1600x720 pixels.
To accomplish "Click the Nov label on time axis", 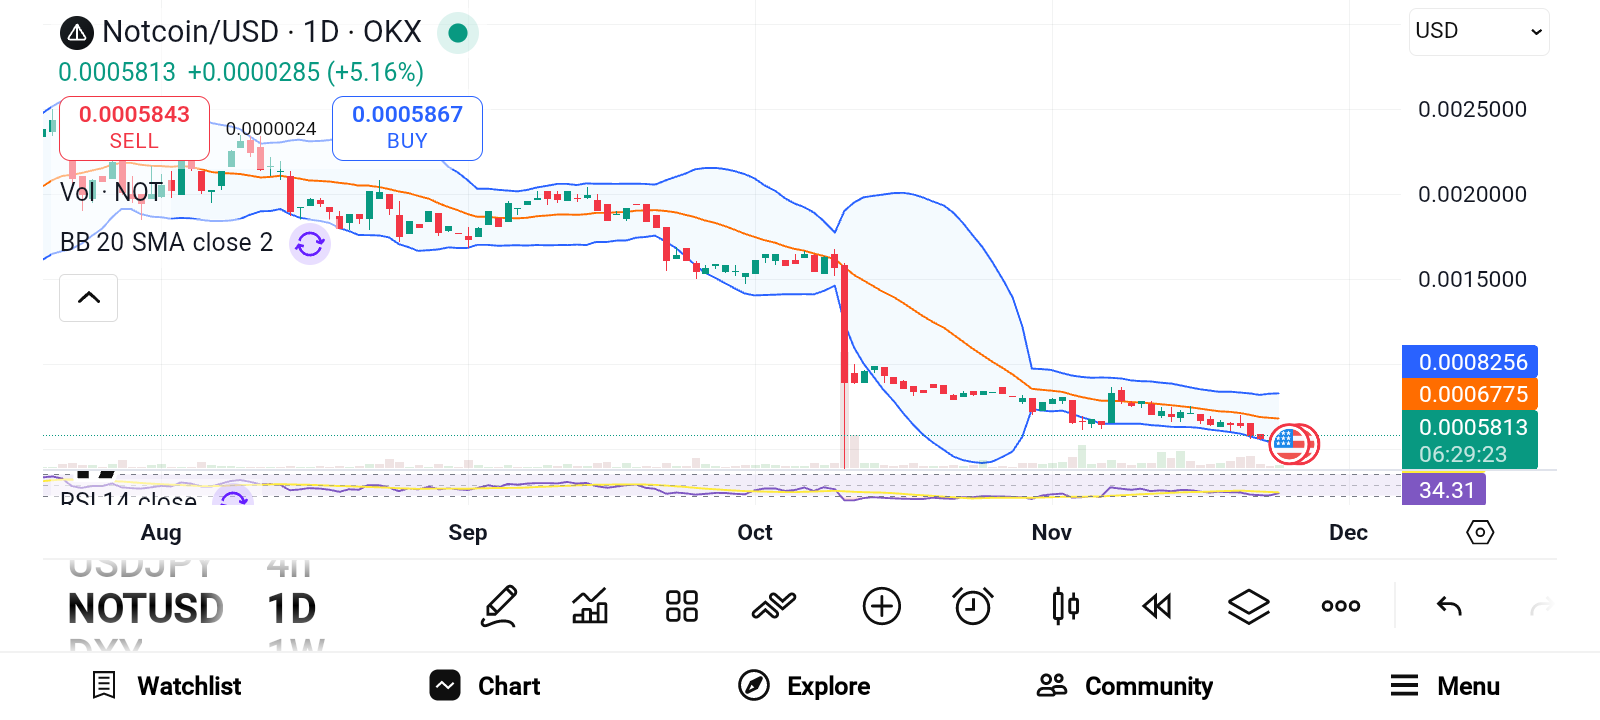I will tap(1052, 532).
